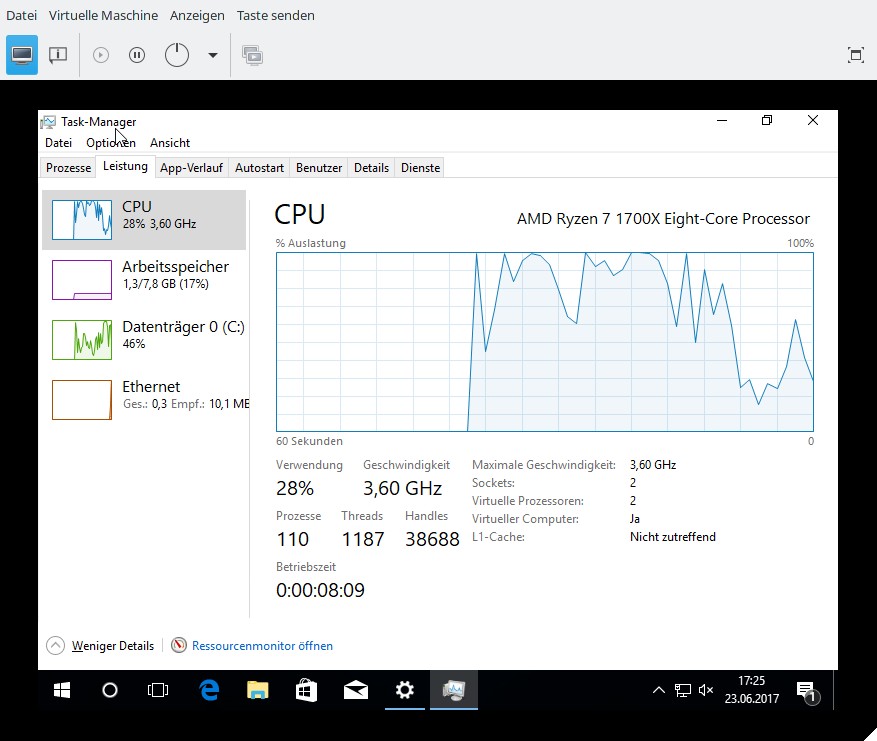Open Settings gear on taskbar

tap(404, 690)
